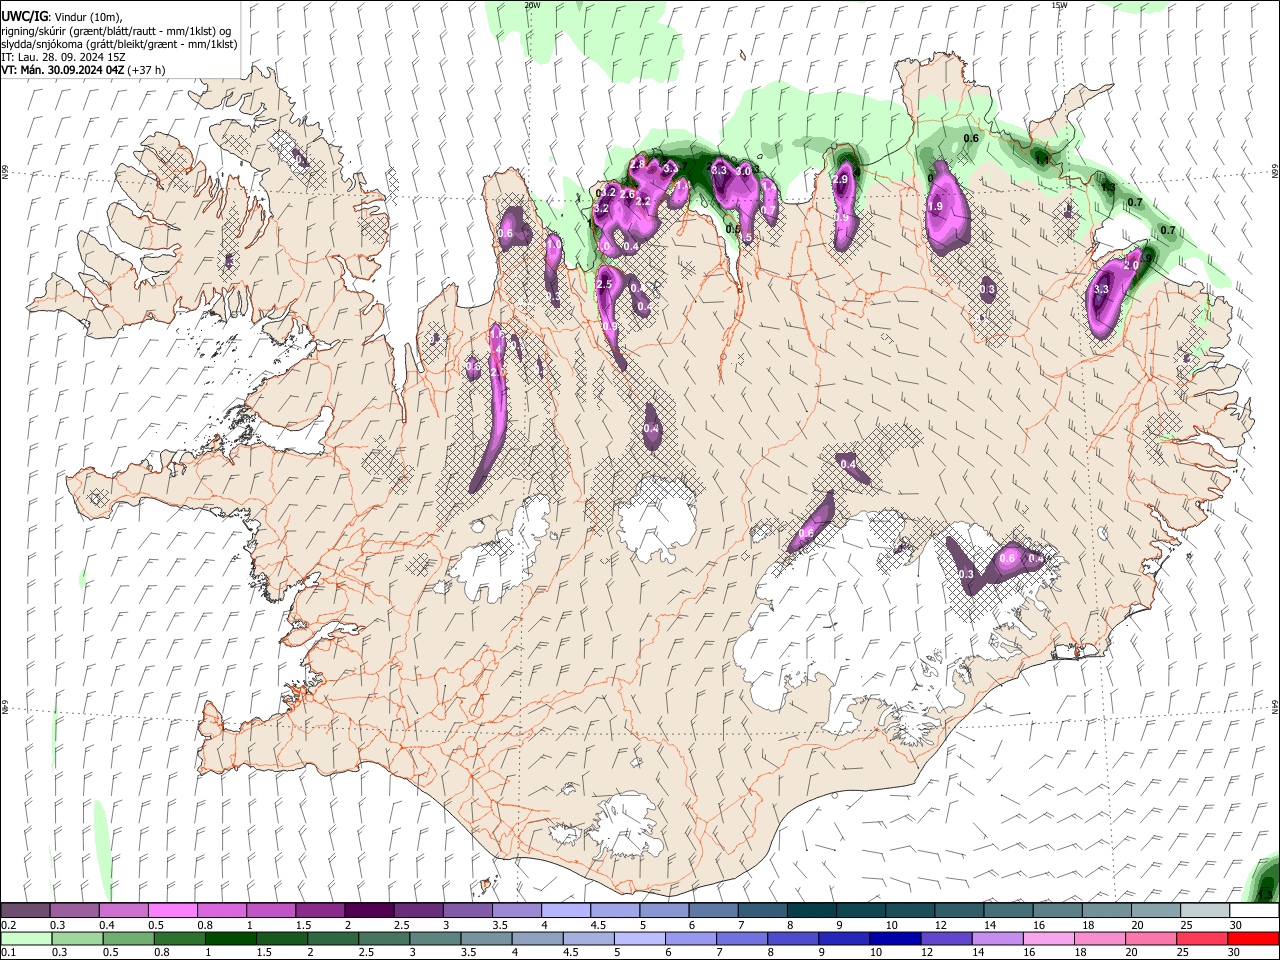Select the palest green rain swatch at 0.1
1280x960 pixels.
(26, 938)
